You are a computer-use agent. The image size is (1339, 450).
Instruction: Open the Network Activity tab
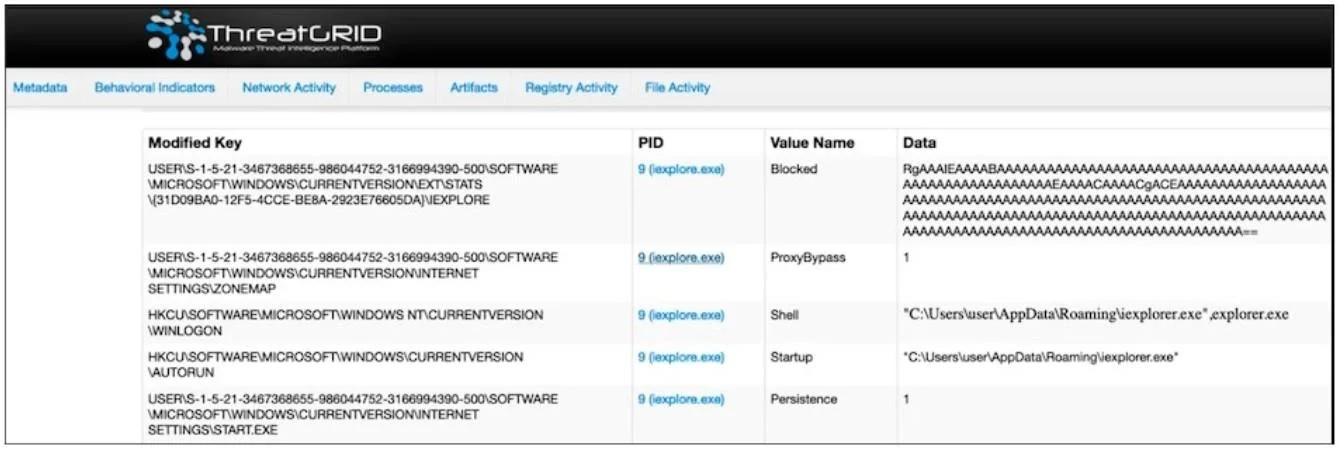[x=289, y=88]
